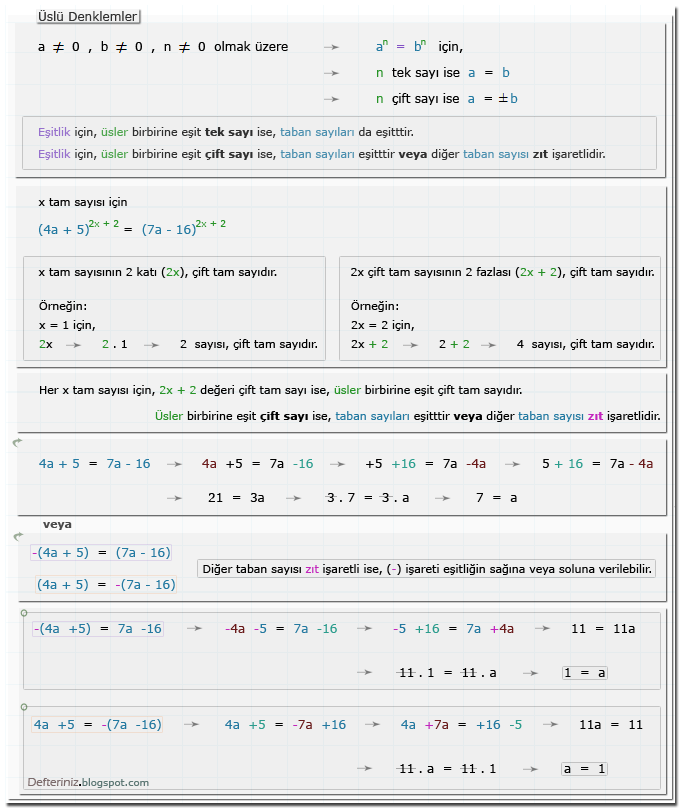Click the step "4a +5 = -7a +16"
Viewport: 680px width, 808px height.
click(x=285, y=725)
